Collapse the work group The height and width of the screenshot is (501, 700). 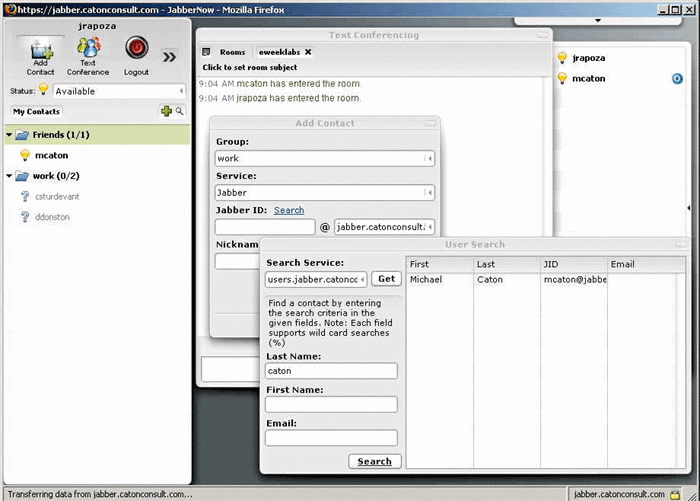9,176
